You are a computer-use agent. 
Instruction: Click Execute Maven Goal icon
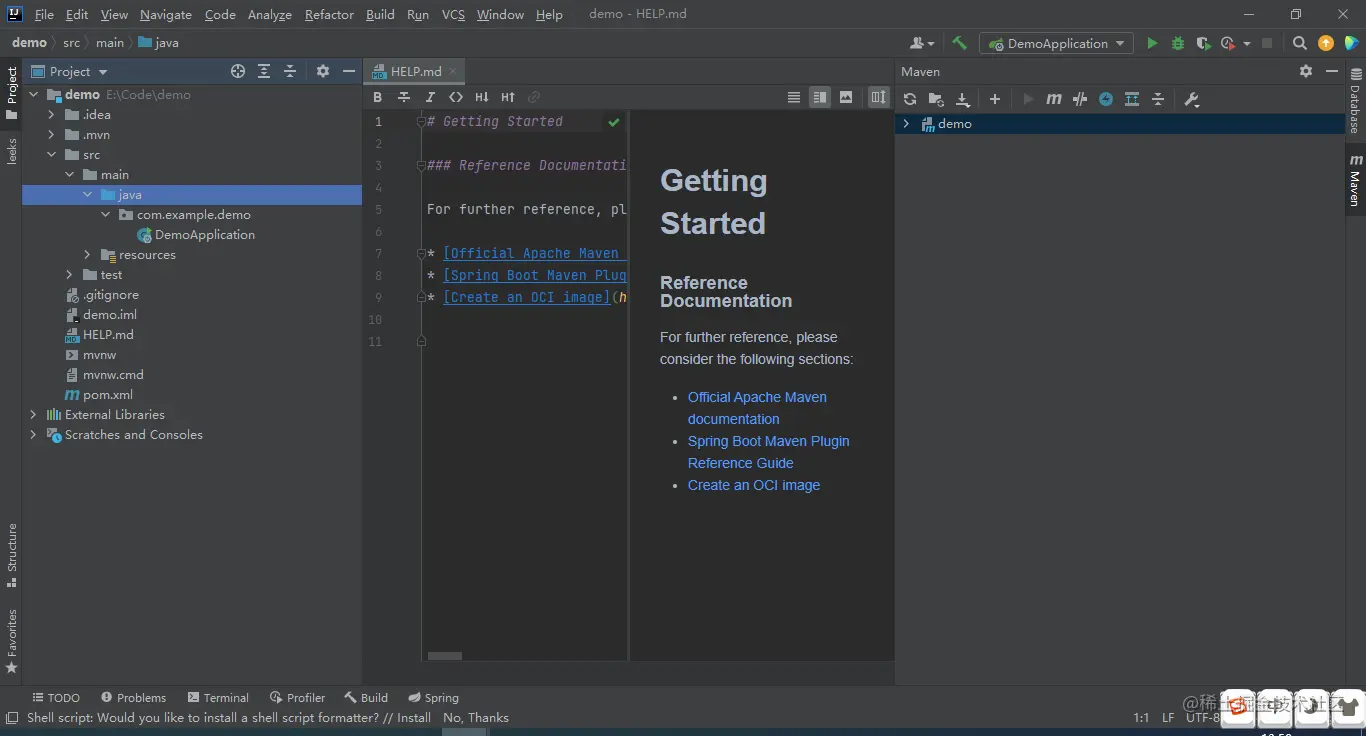(x=1053, y=99)
